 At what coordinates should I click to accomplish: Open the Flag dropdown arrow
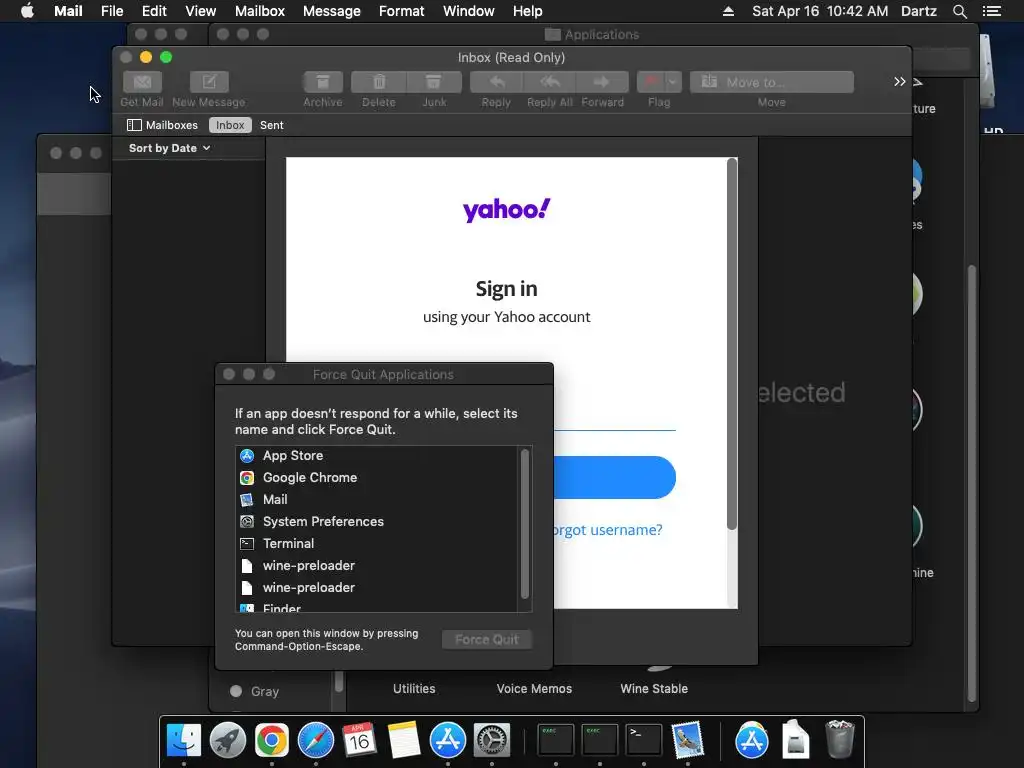[x=673, y=82]
